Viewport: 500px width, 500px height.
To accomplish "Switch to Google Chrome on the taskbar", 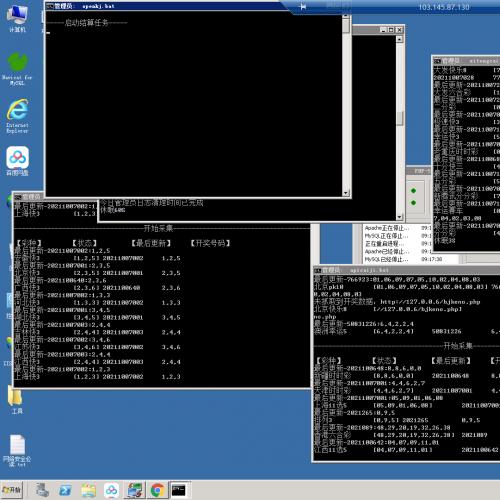I will [157, 490].
